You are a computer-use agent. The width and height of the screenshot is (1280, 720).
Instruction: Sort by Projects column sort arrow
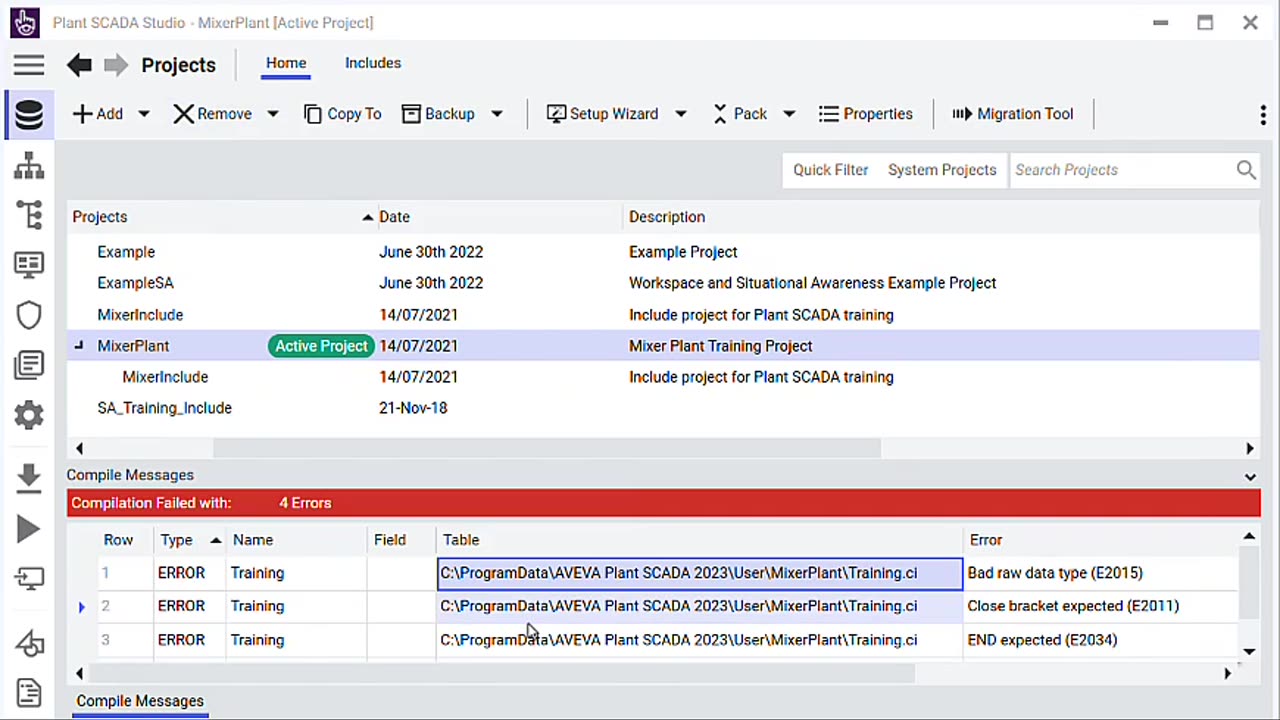click(x=367, y=217)
